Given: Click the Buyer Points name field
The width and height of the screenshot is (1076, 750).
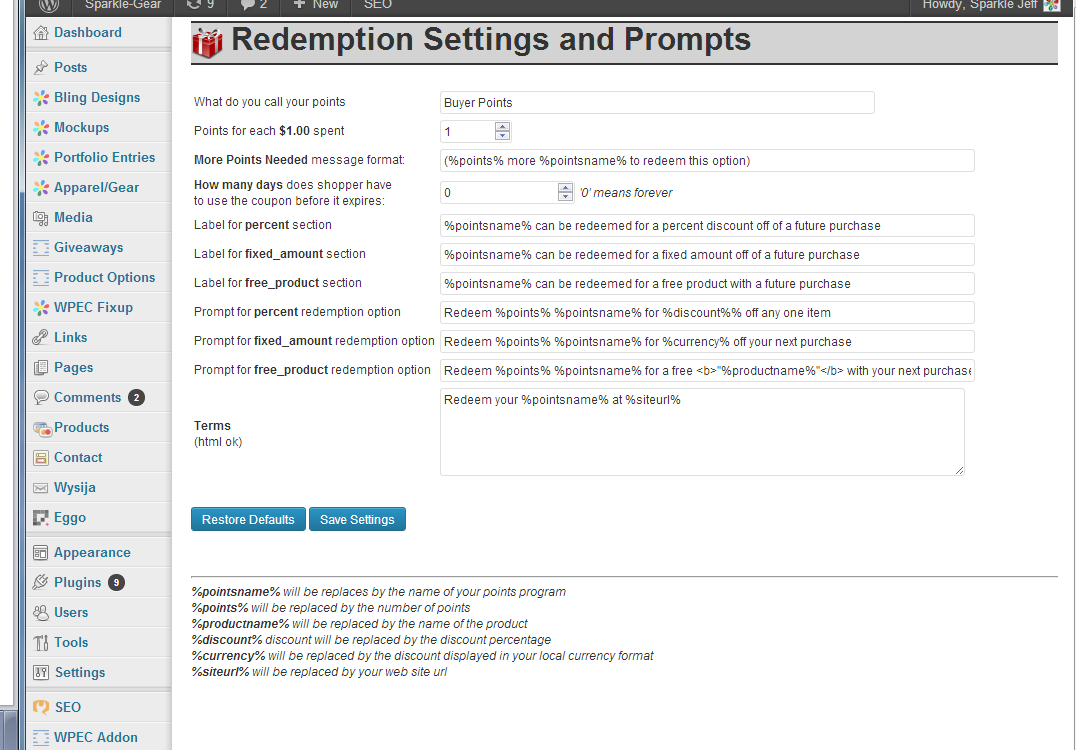Looking at the screenshot, I should [x=657, y=103].
